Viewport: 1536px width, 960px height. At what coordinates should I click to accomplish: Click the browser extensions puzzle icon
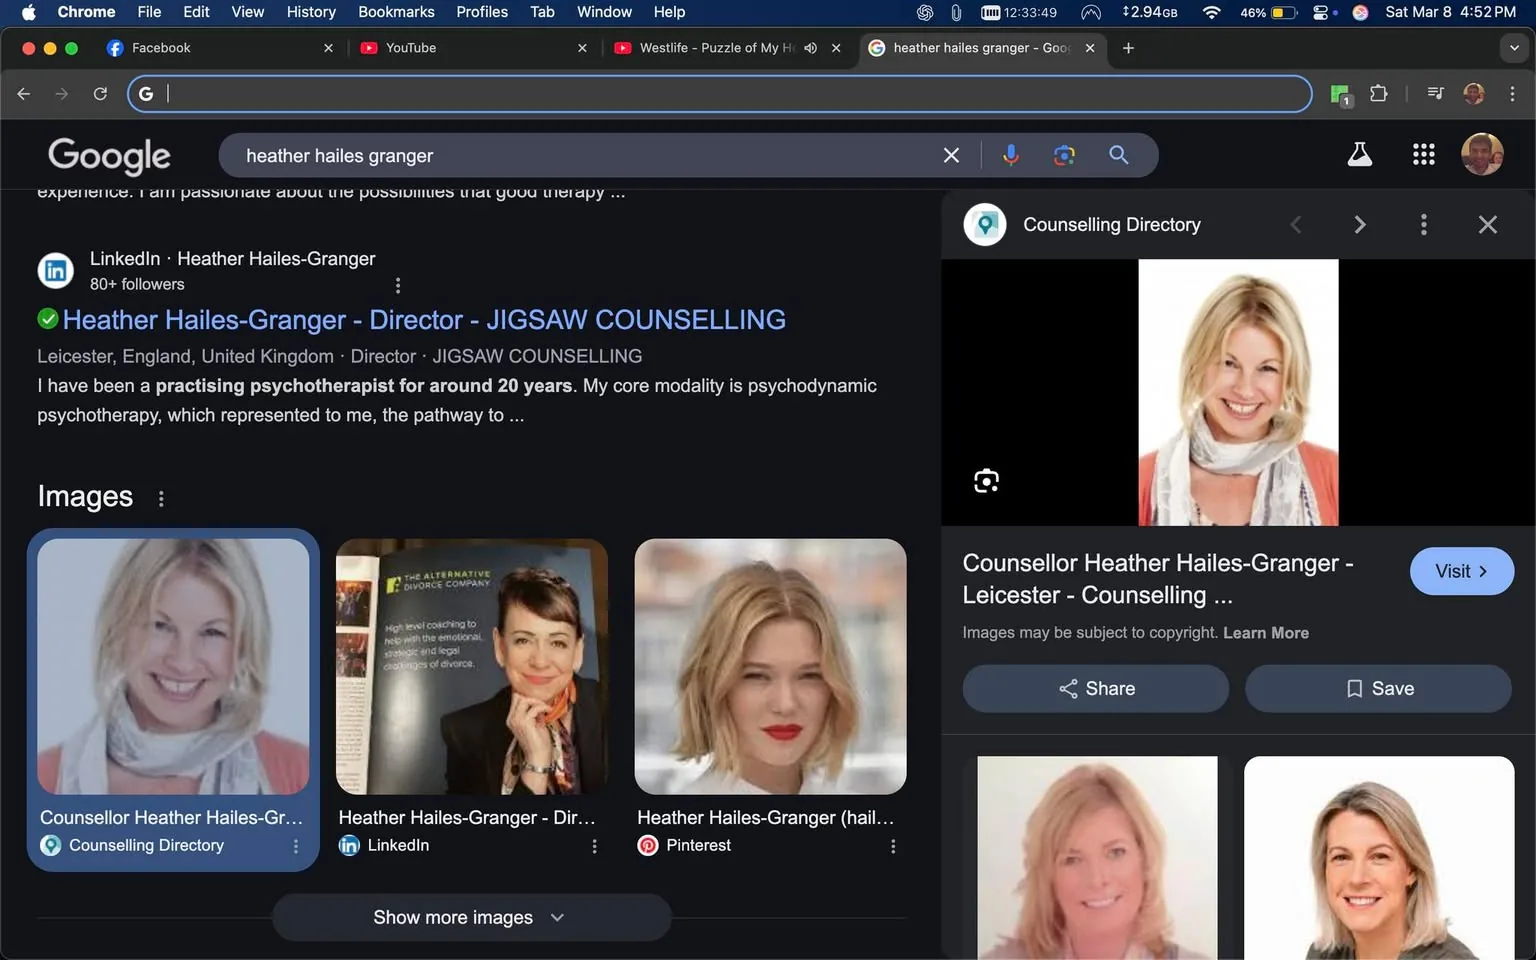click(1377, 93)
